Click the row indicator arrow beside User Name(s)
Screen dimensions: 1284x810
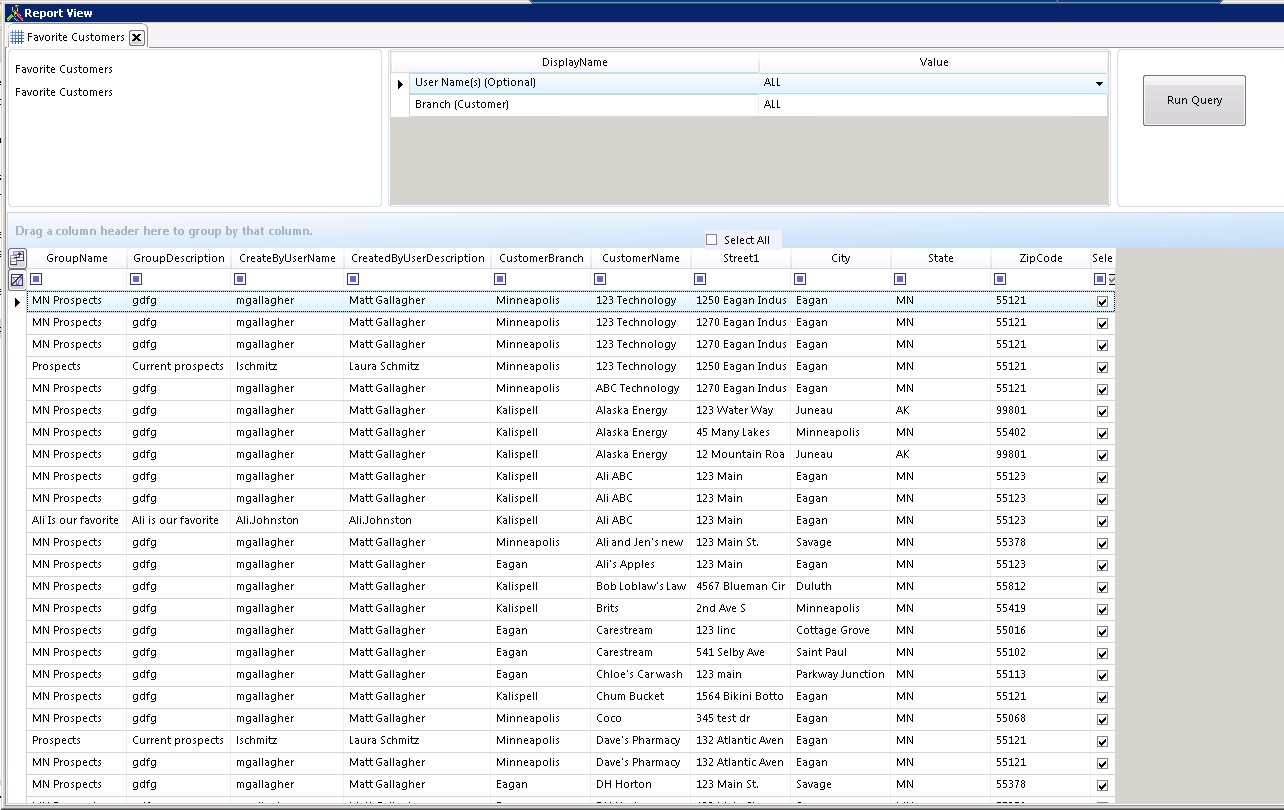click(x=400, y=84)
